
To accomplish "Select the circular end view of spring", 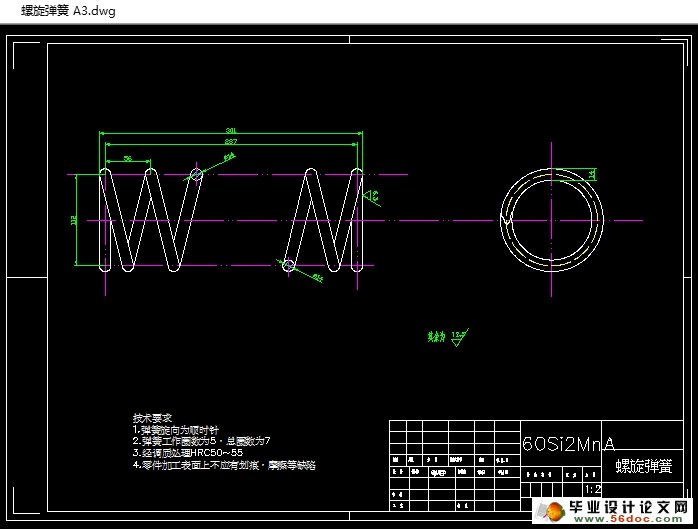I will tap(551, 219).
